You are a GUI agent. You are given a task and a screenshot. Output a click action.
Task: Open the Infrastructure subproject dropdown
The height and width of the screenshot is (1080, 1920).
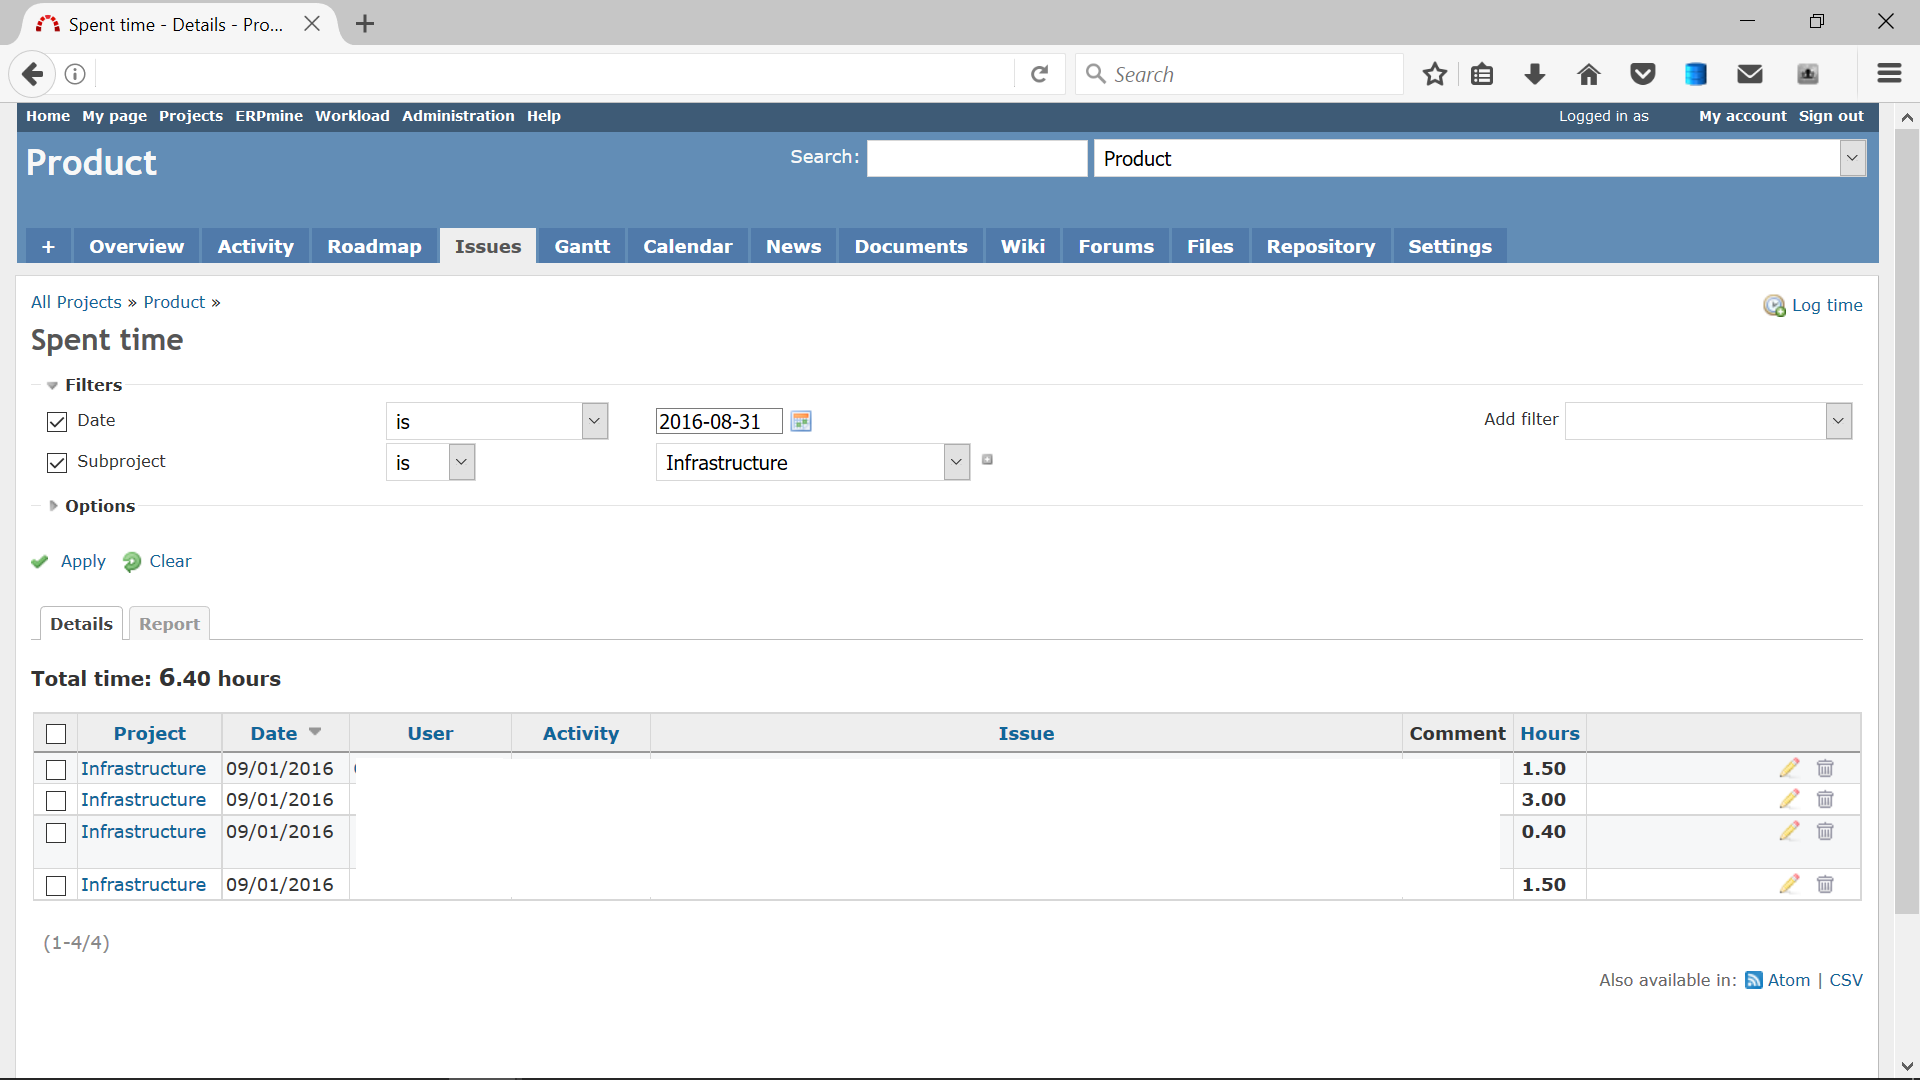(812, 462)
